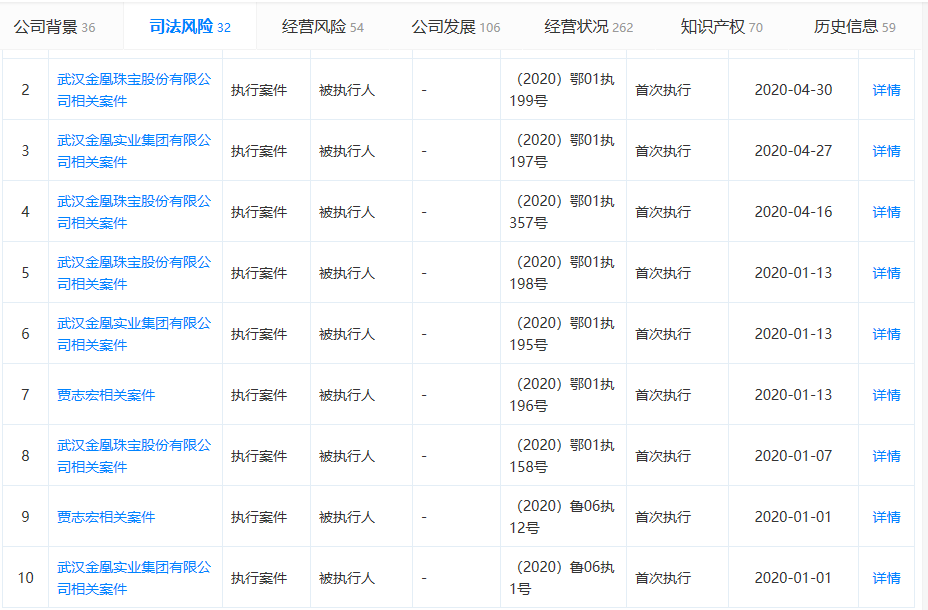
Task: Open row 6 武汉金凰实业集团有限公司相关案件 link
Action: click(x=134, y=334)
